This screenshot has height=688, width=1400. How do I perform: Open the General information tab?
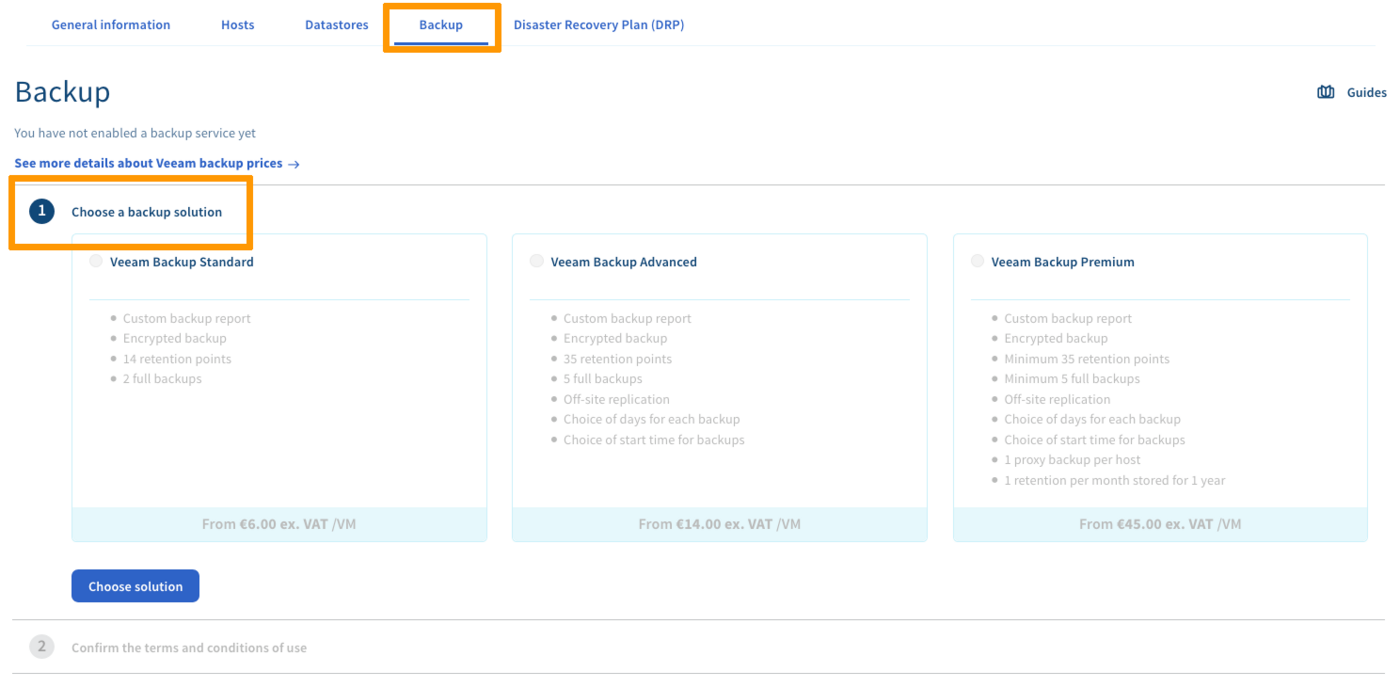click(x=111, y=25)
